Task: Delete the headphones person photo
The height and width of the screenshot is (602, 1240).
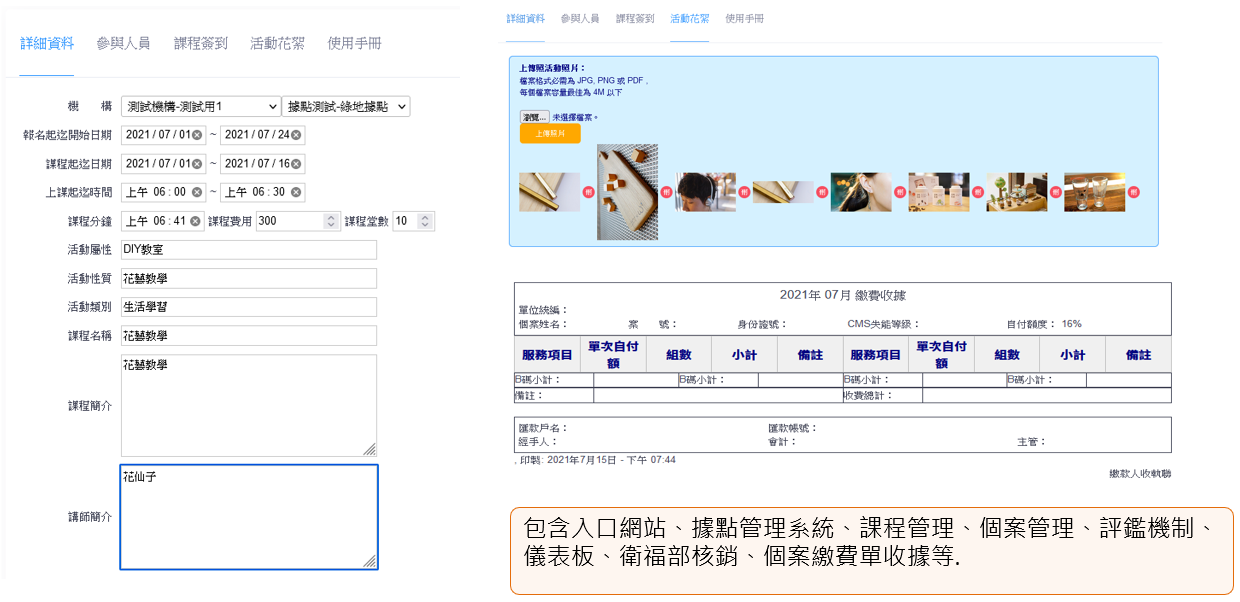Action: coord(744,192)
